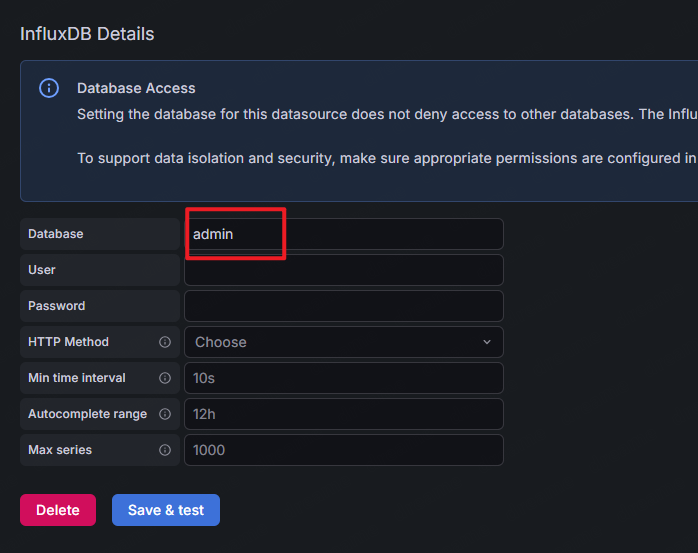Expand the HTTP Method chevron arrow
Image resolution: width=698 pixels, height=553 pixels.
coord(487,342)
